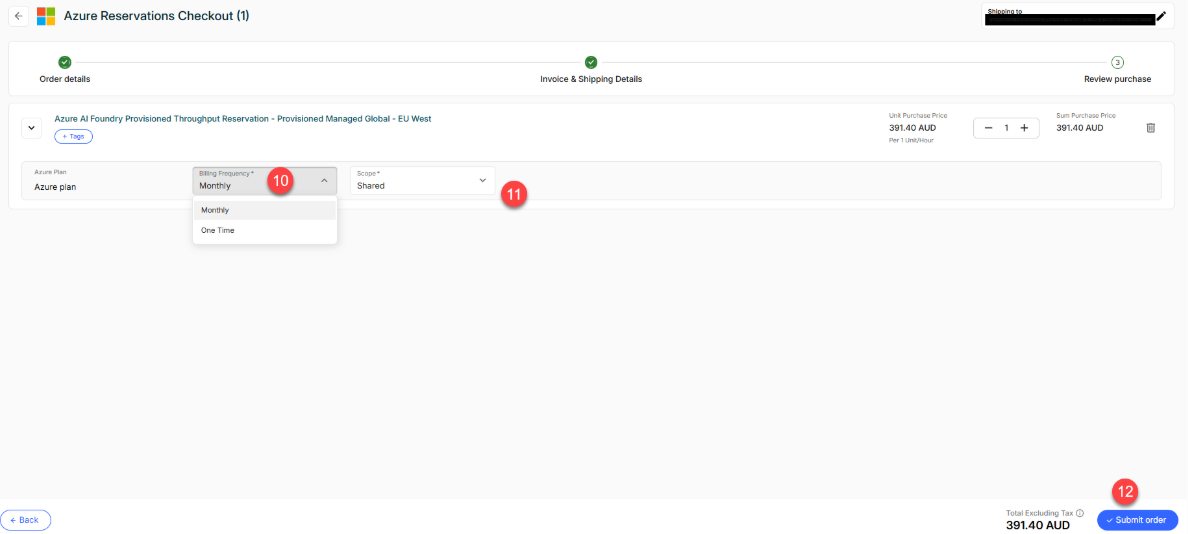The height and width of the screenshot is (534, 1188).
Task: Edit the shipping address with the pencil icon
Action: [x=1161, y=16]
